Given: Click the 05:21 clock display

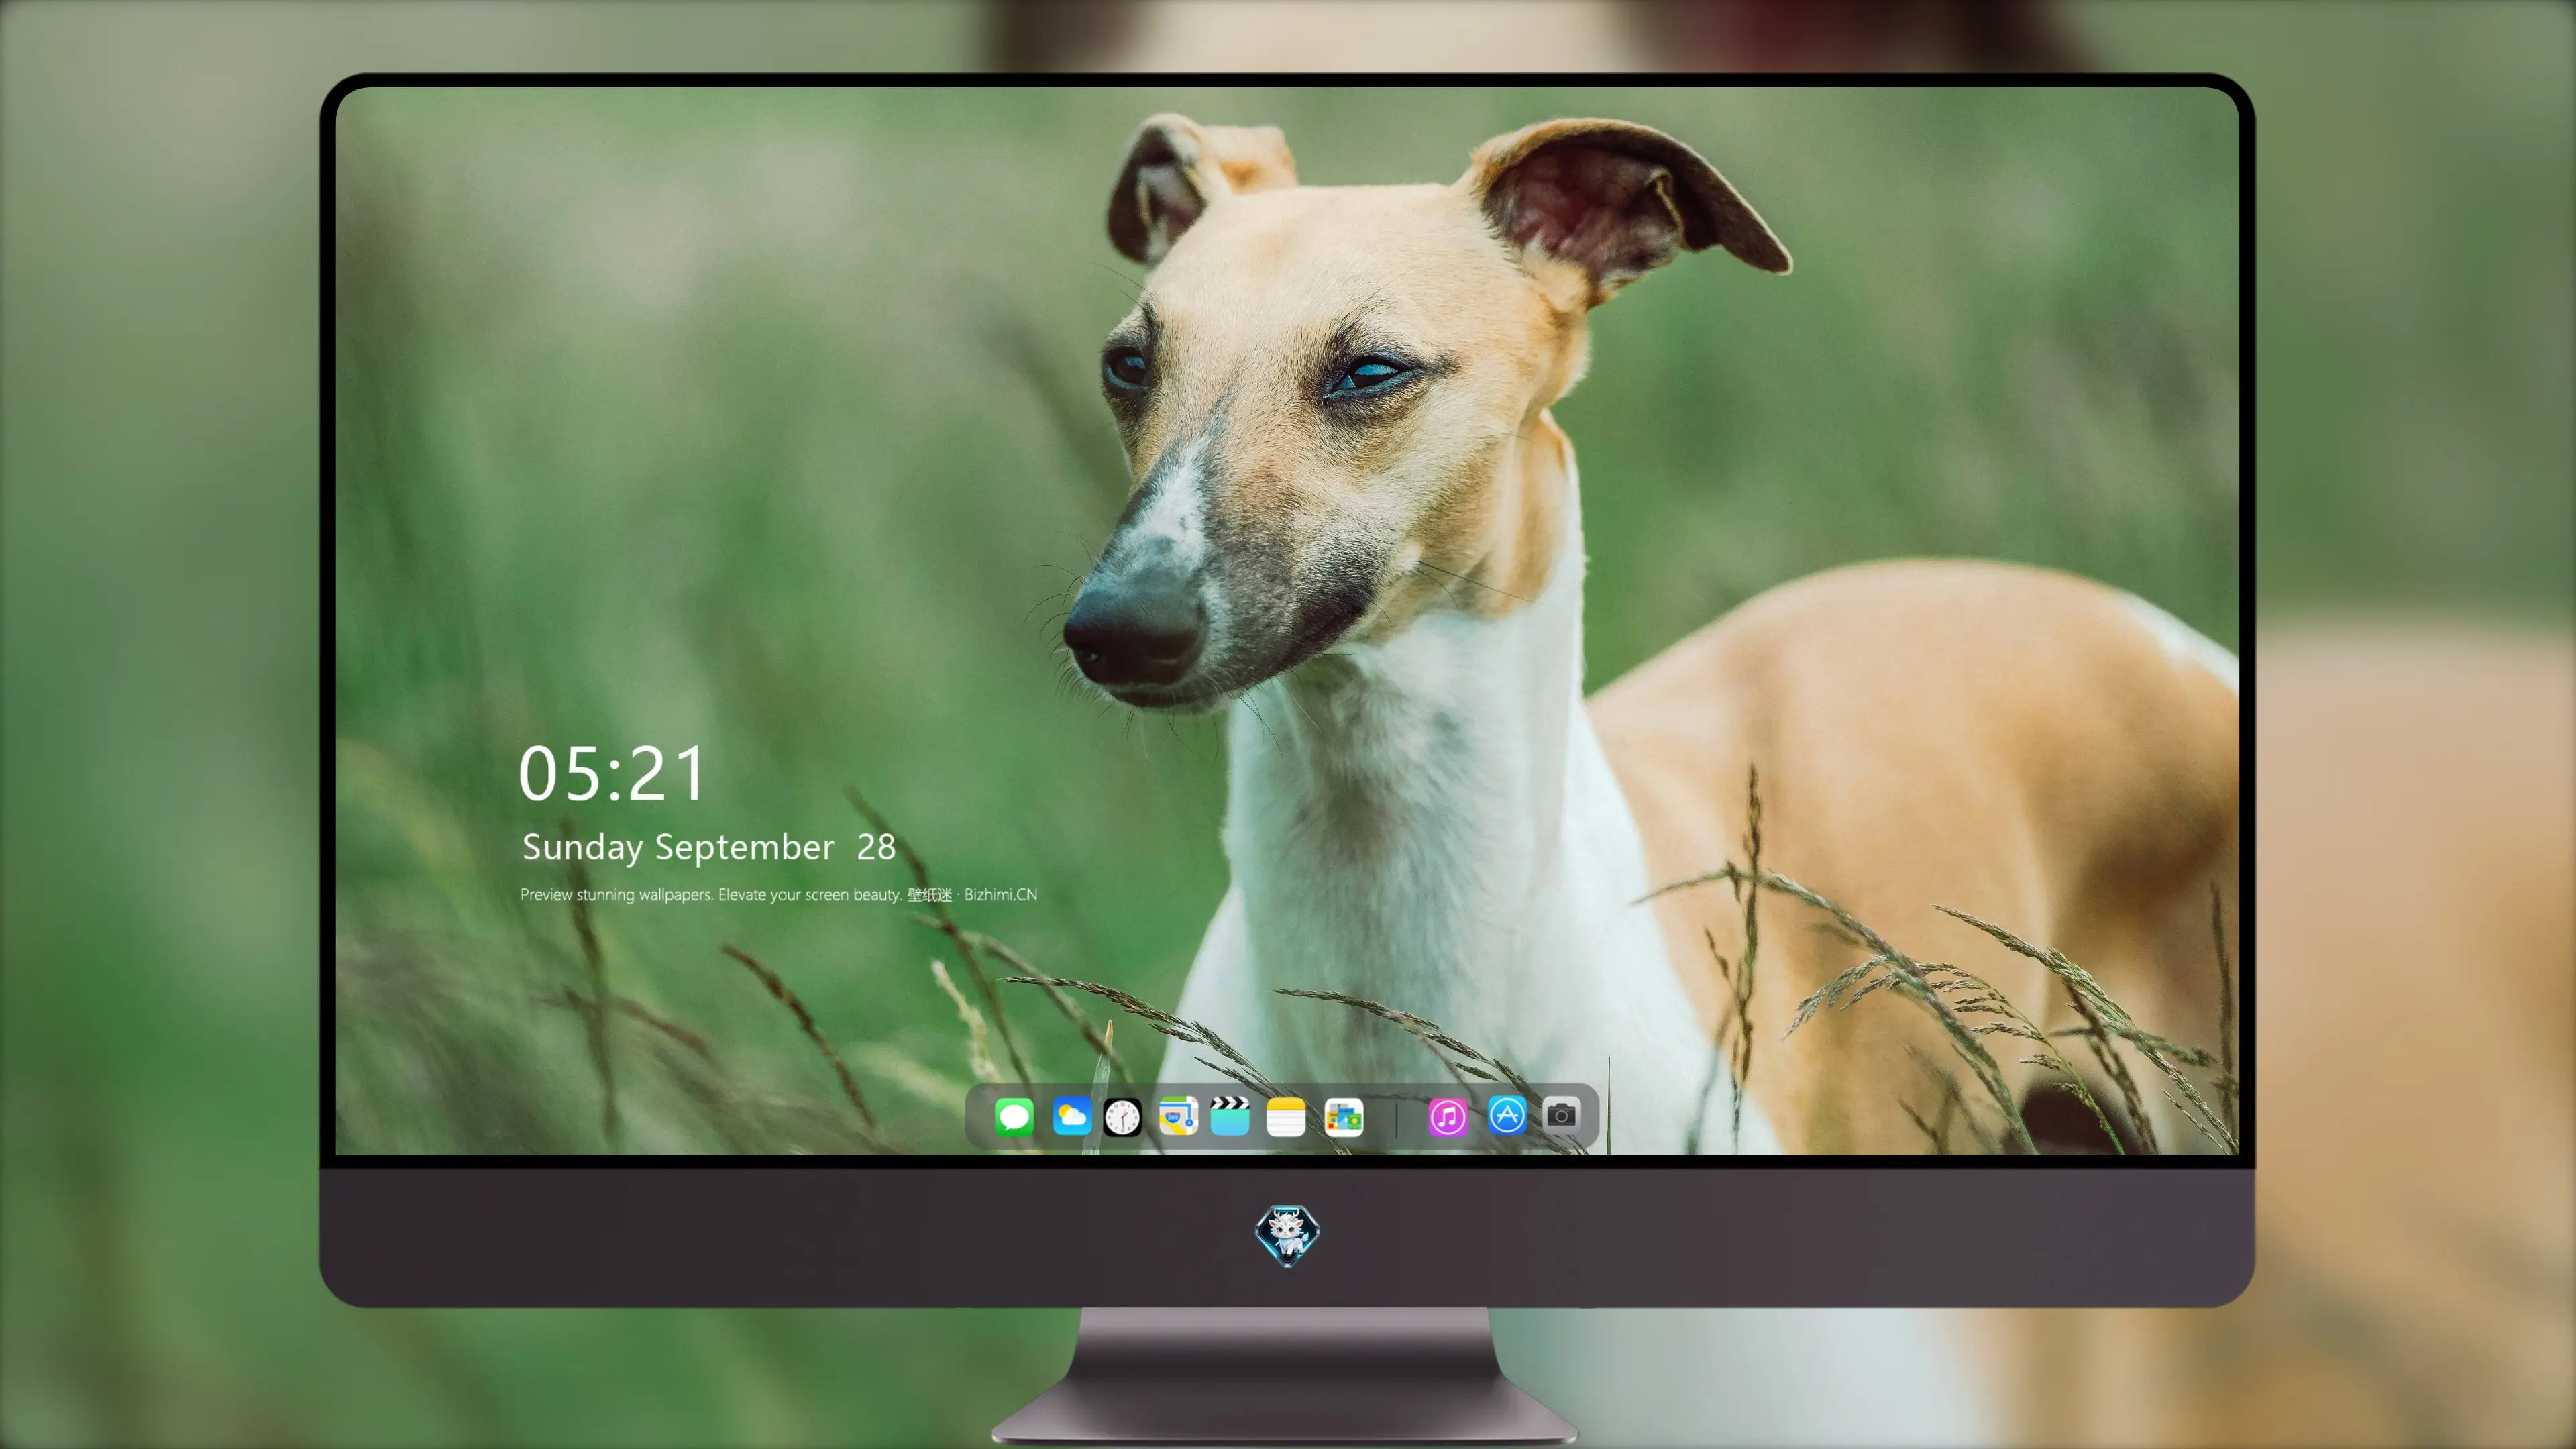Looking at the screenshot, I should point(612,774).
